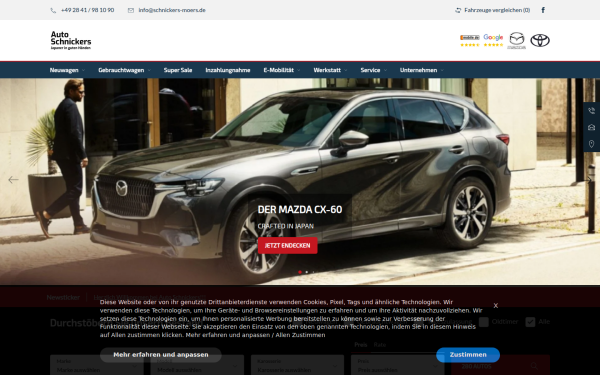
Task: Expand the Unternehmen menu
Action: [x=422, y=70]
